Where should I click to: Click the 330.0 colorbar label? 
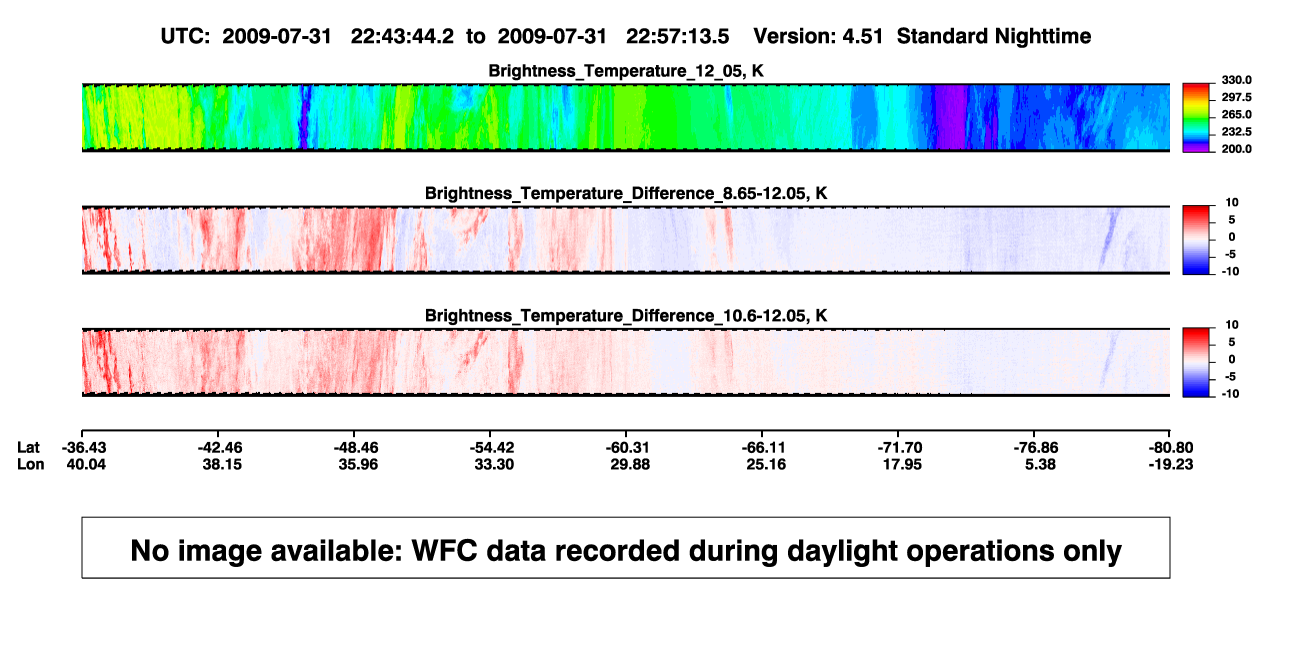pyautogui.click(x=1236, y=80)
